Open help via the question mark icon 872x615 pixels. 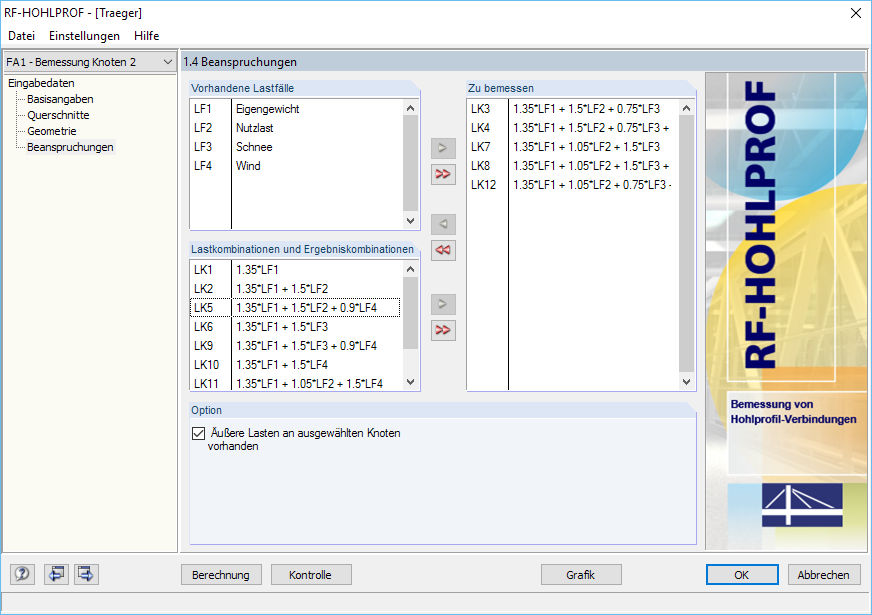[x=21, y=574]
